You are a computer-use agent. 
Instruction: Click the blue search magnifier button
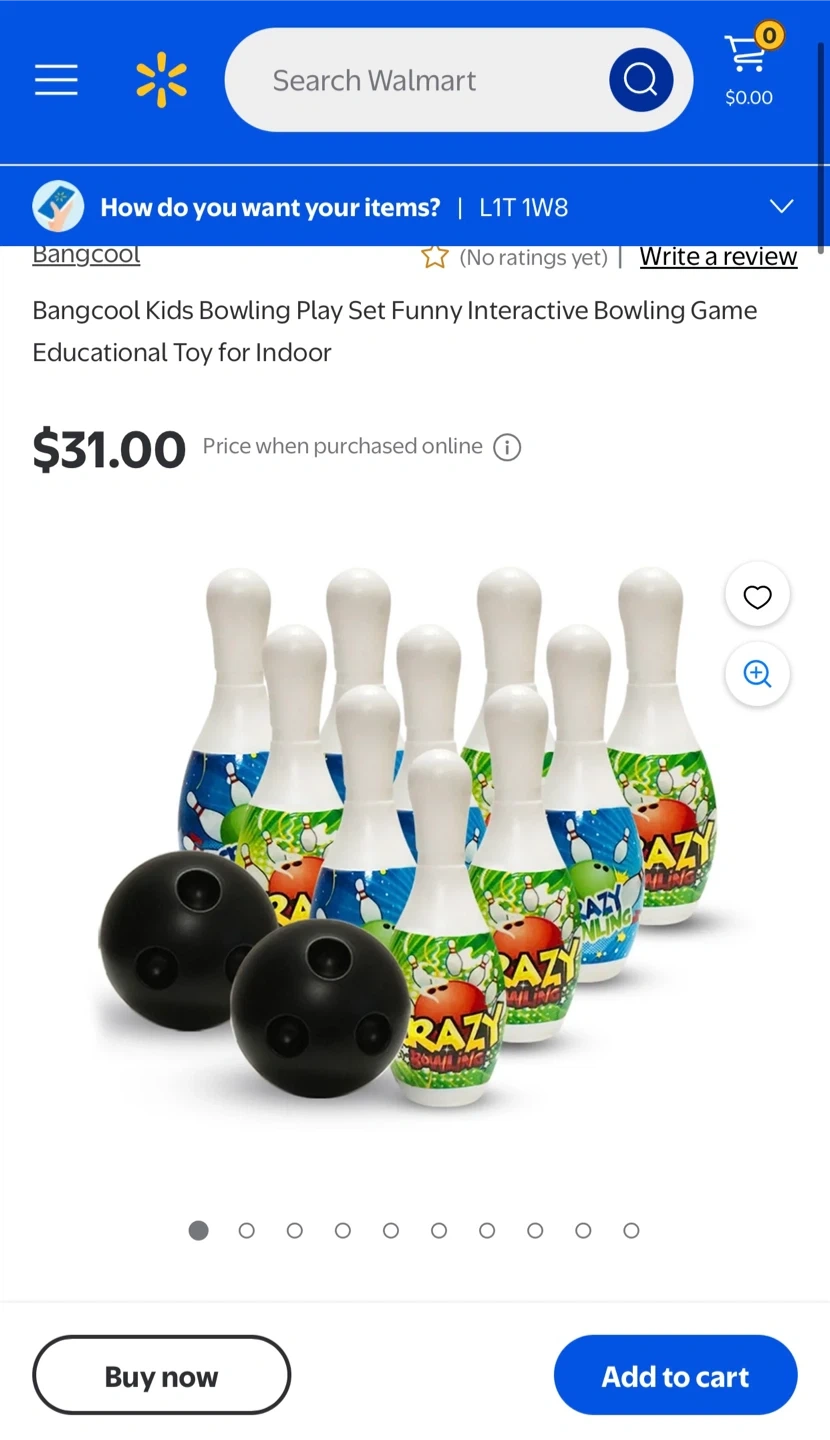641,80
